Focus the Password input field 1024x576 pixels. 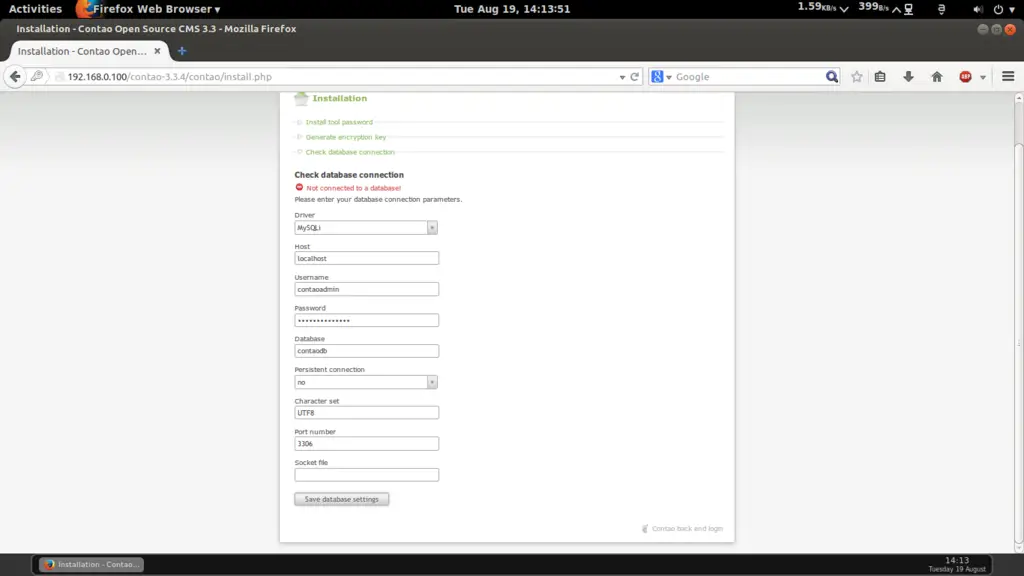[366, 320]
